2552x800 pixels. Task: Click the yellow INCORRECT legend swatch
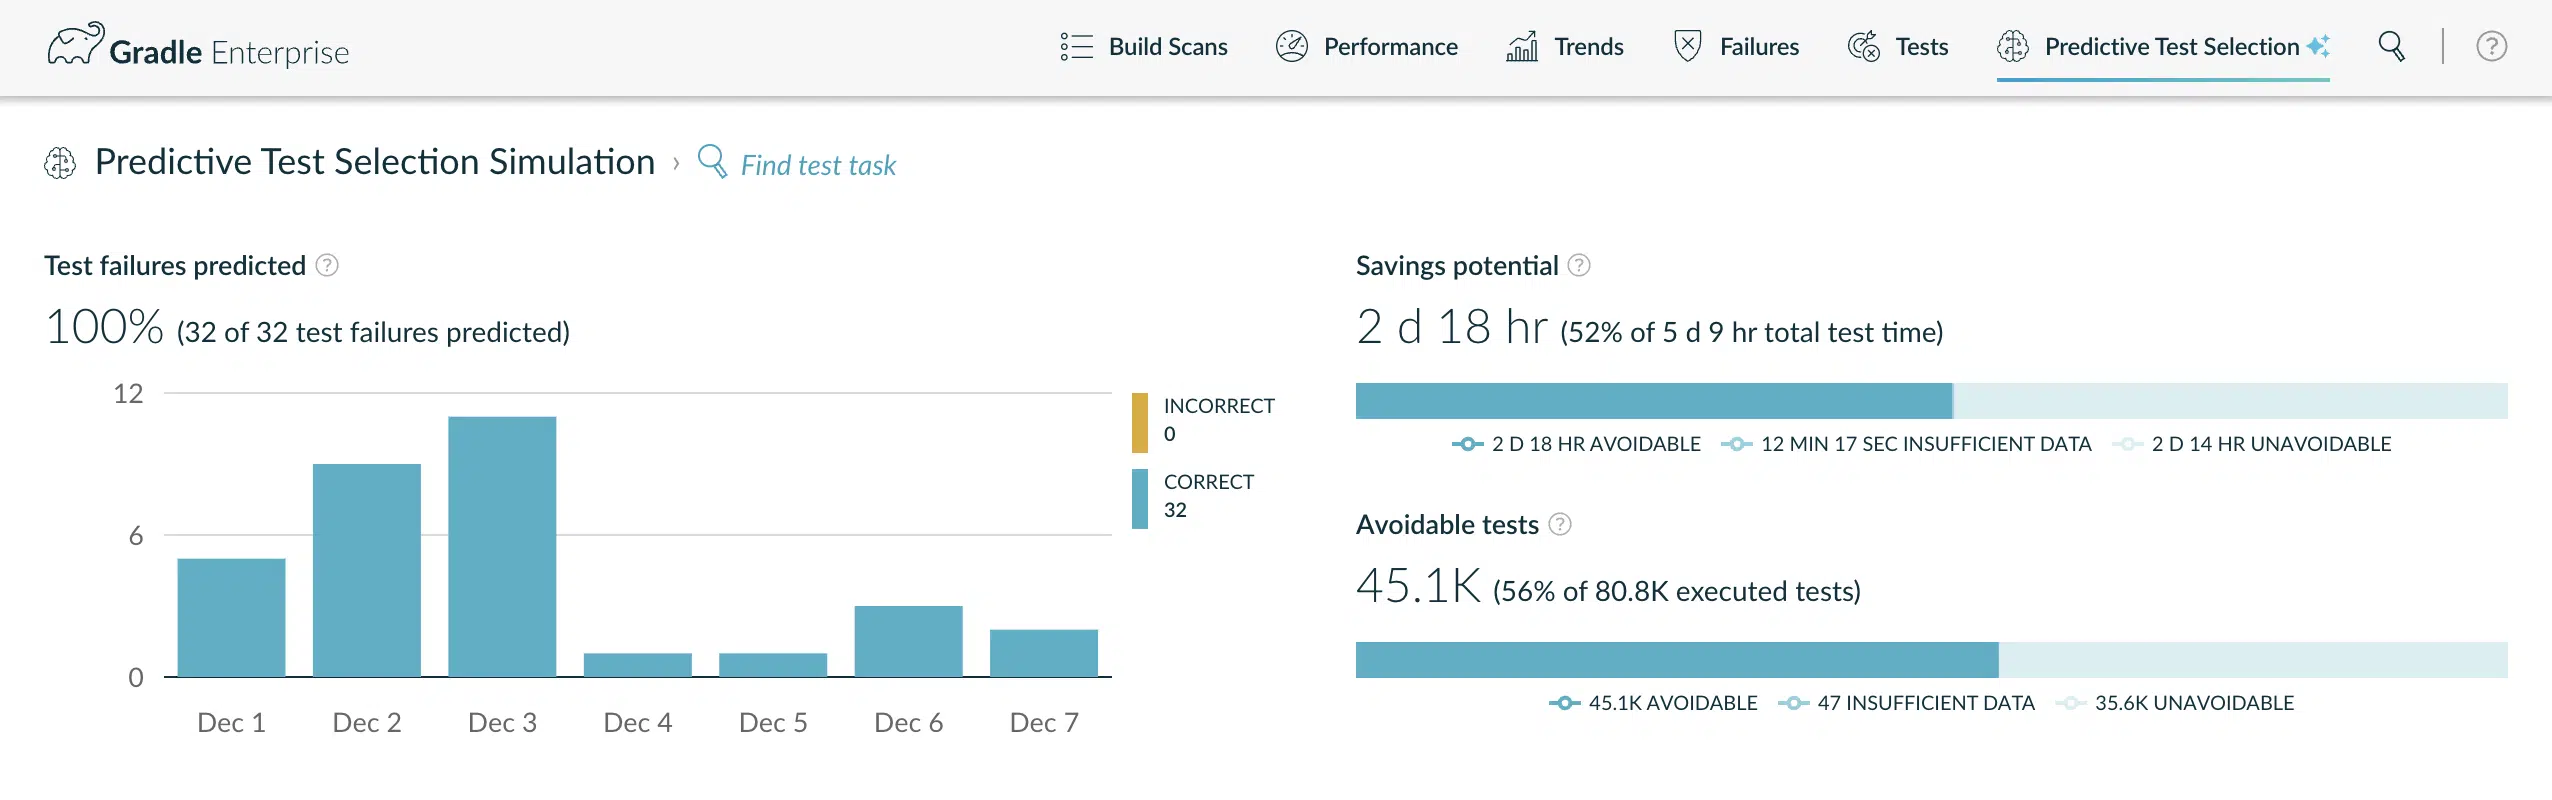pos(1140,422)
